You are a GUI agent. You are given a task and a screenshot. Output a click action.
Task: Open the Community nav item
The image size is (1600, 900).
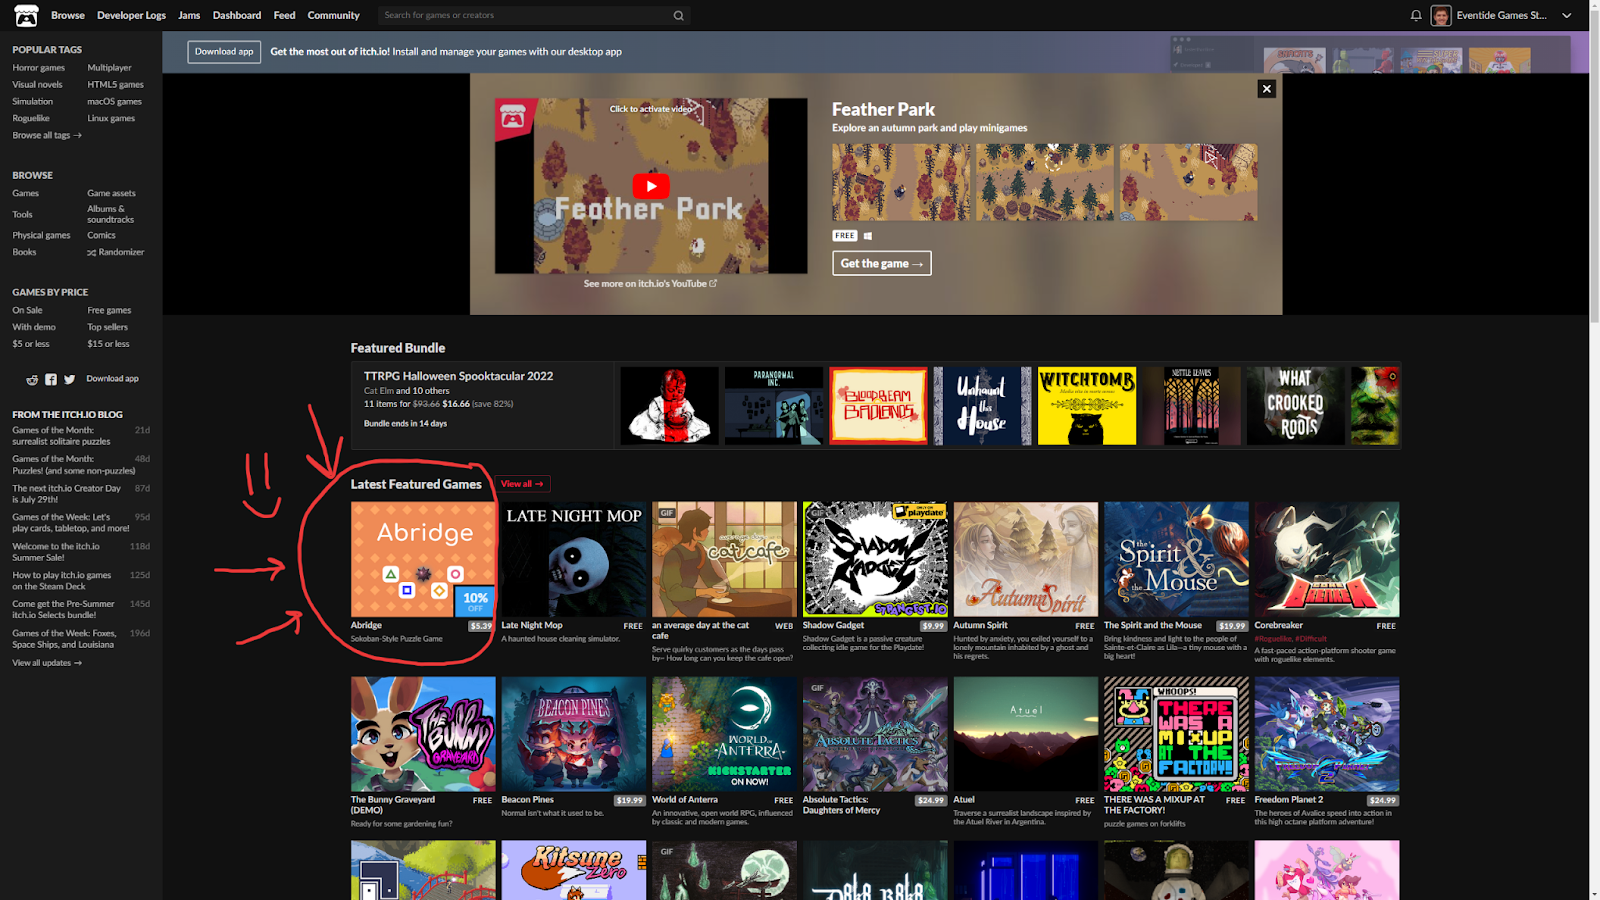click(333, 15)
